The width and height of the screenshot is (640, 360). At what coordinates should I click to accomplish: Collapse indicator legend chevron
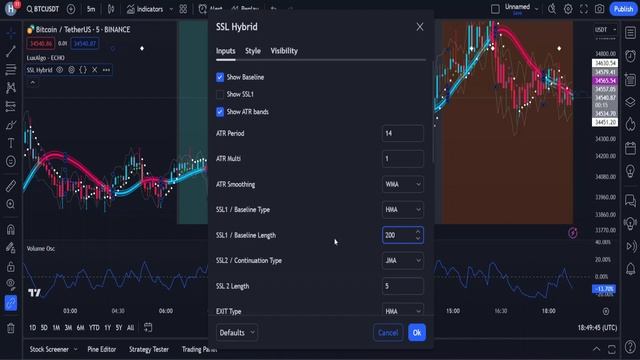pos(33,83)
